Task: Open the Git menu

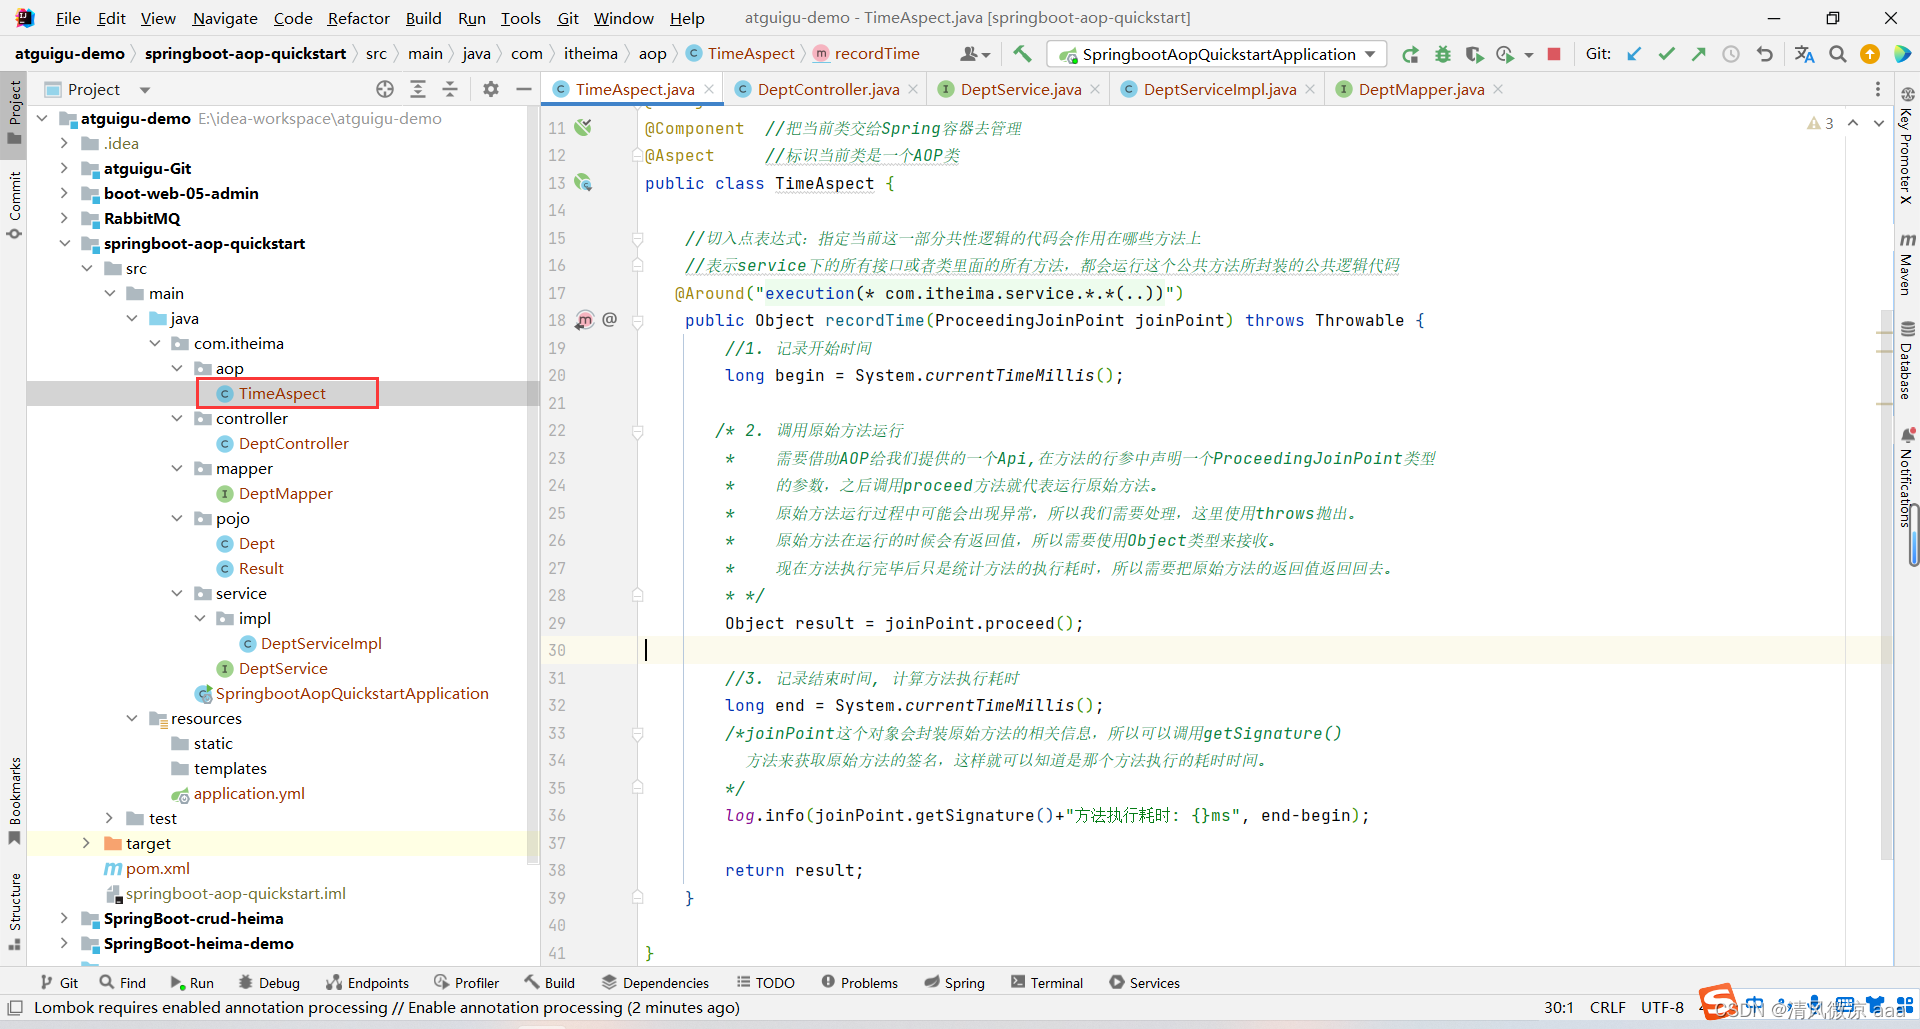Action: pyautogui.click(x=568, y=18)
